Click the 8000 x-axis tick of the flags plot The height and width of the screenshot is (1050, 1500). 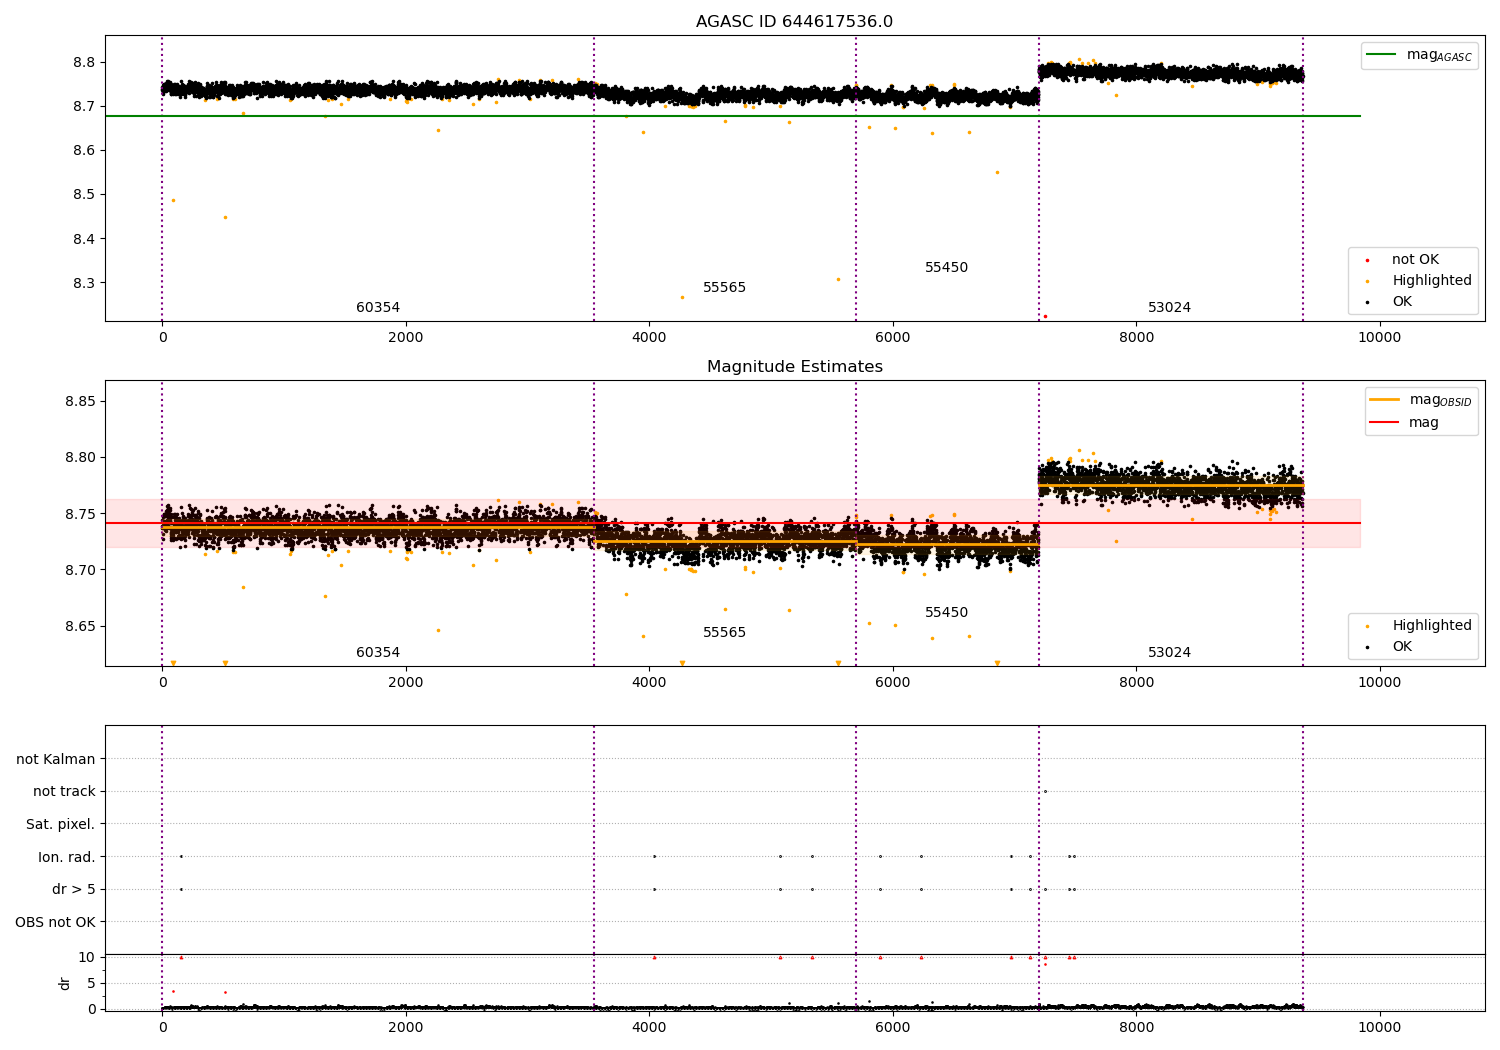[1136, 1028]
